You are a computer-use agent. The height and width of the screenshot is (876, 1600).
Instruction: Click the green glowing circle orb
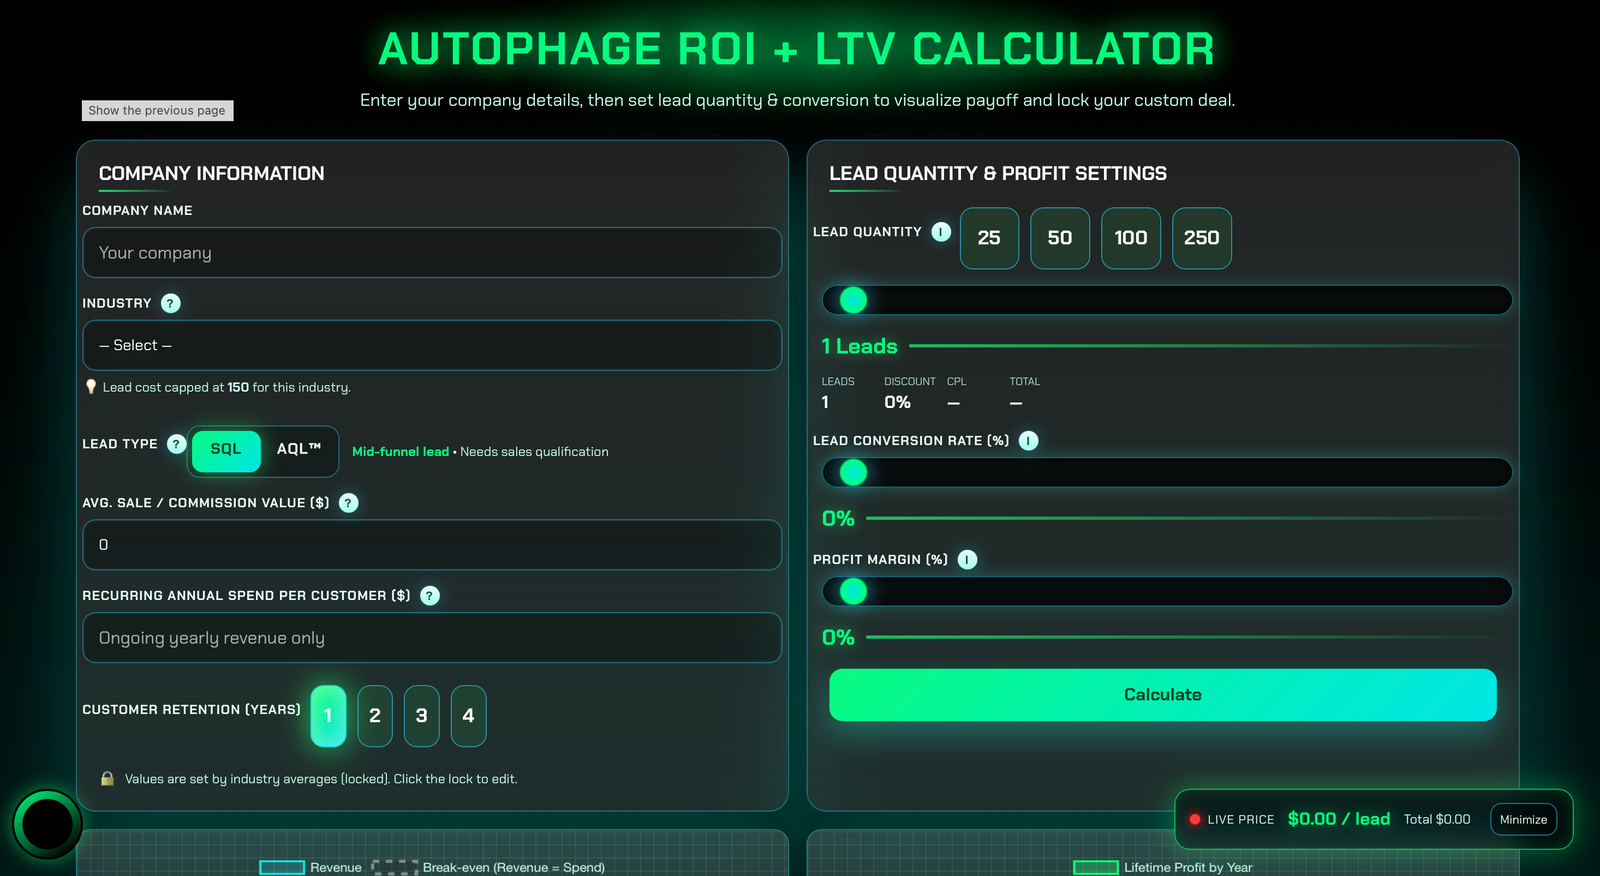(47, 824)
